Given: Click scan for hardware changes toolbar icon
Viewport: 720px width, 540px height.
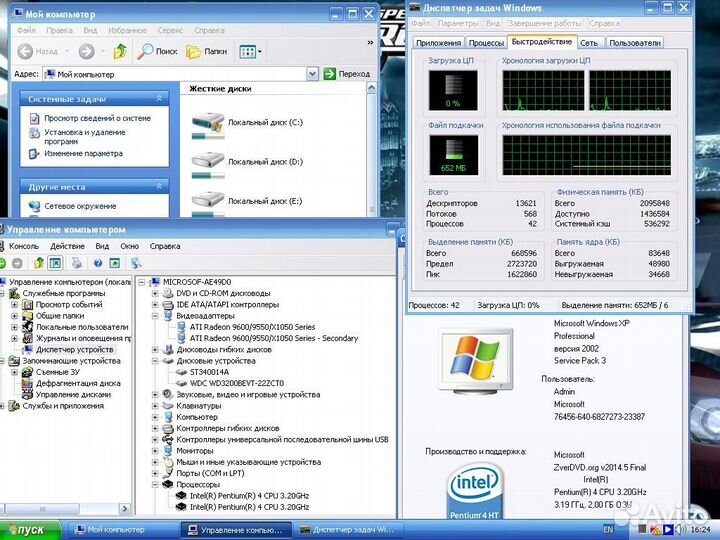Looking at the screenshot, I should (x=136, y=263).
